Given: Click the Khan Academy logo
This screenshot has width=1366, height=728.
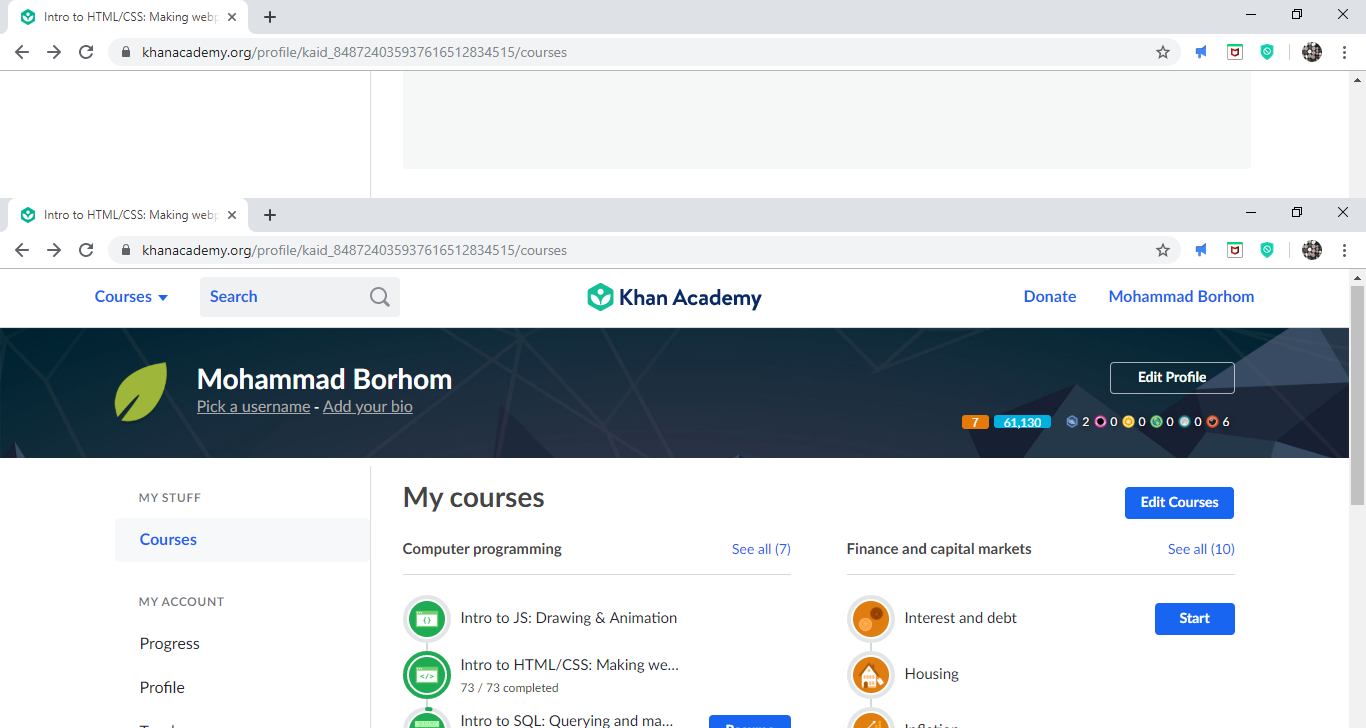Looking at the screenshot, I should click(674, 297).
